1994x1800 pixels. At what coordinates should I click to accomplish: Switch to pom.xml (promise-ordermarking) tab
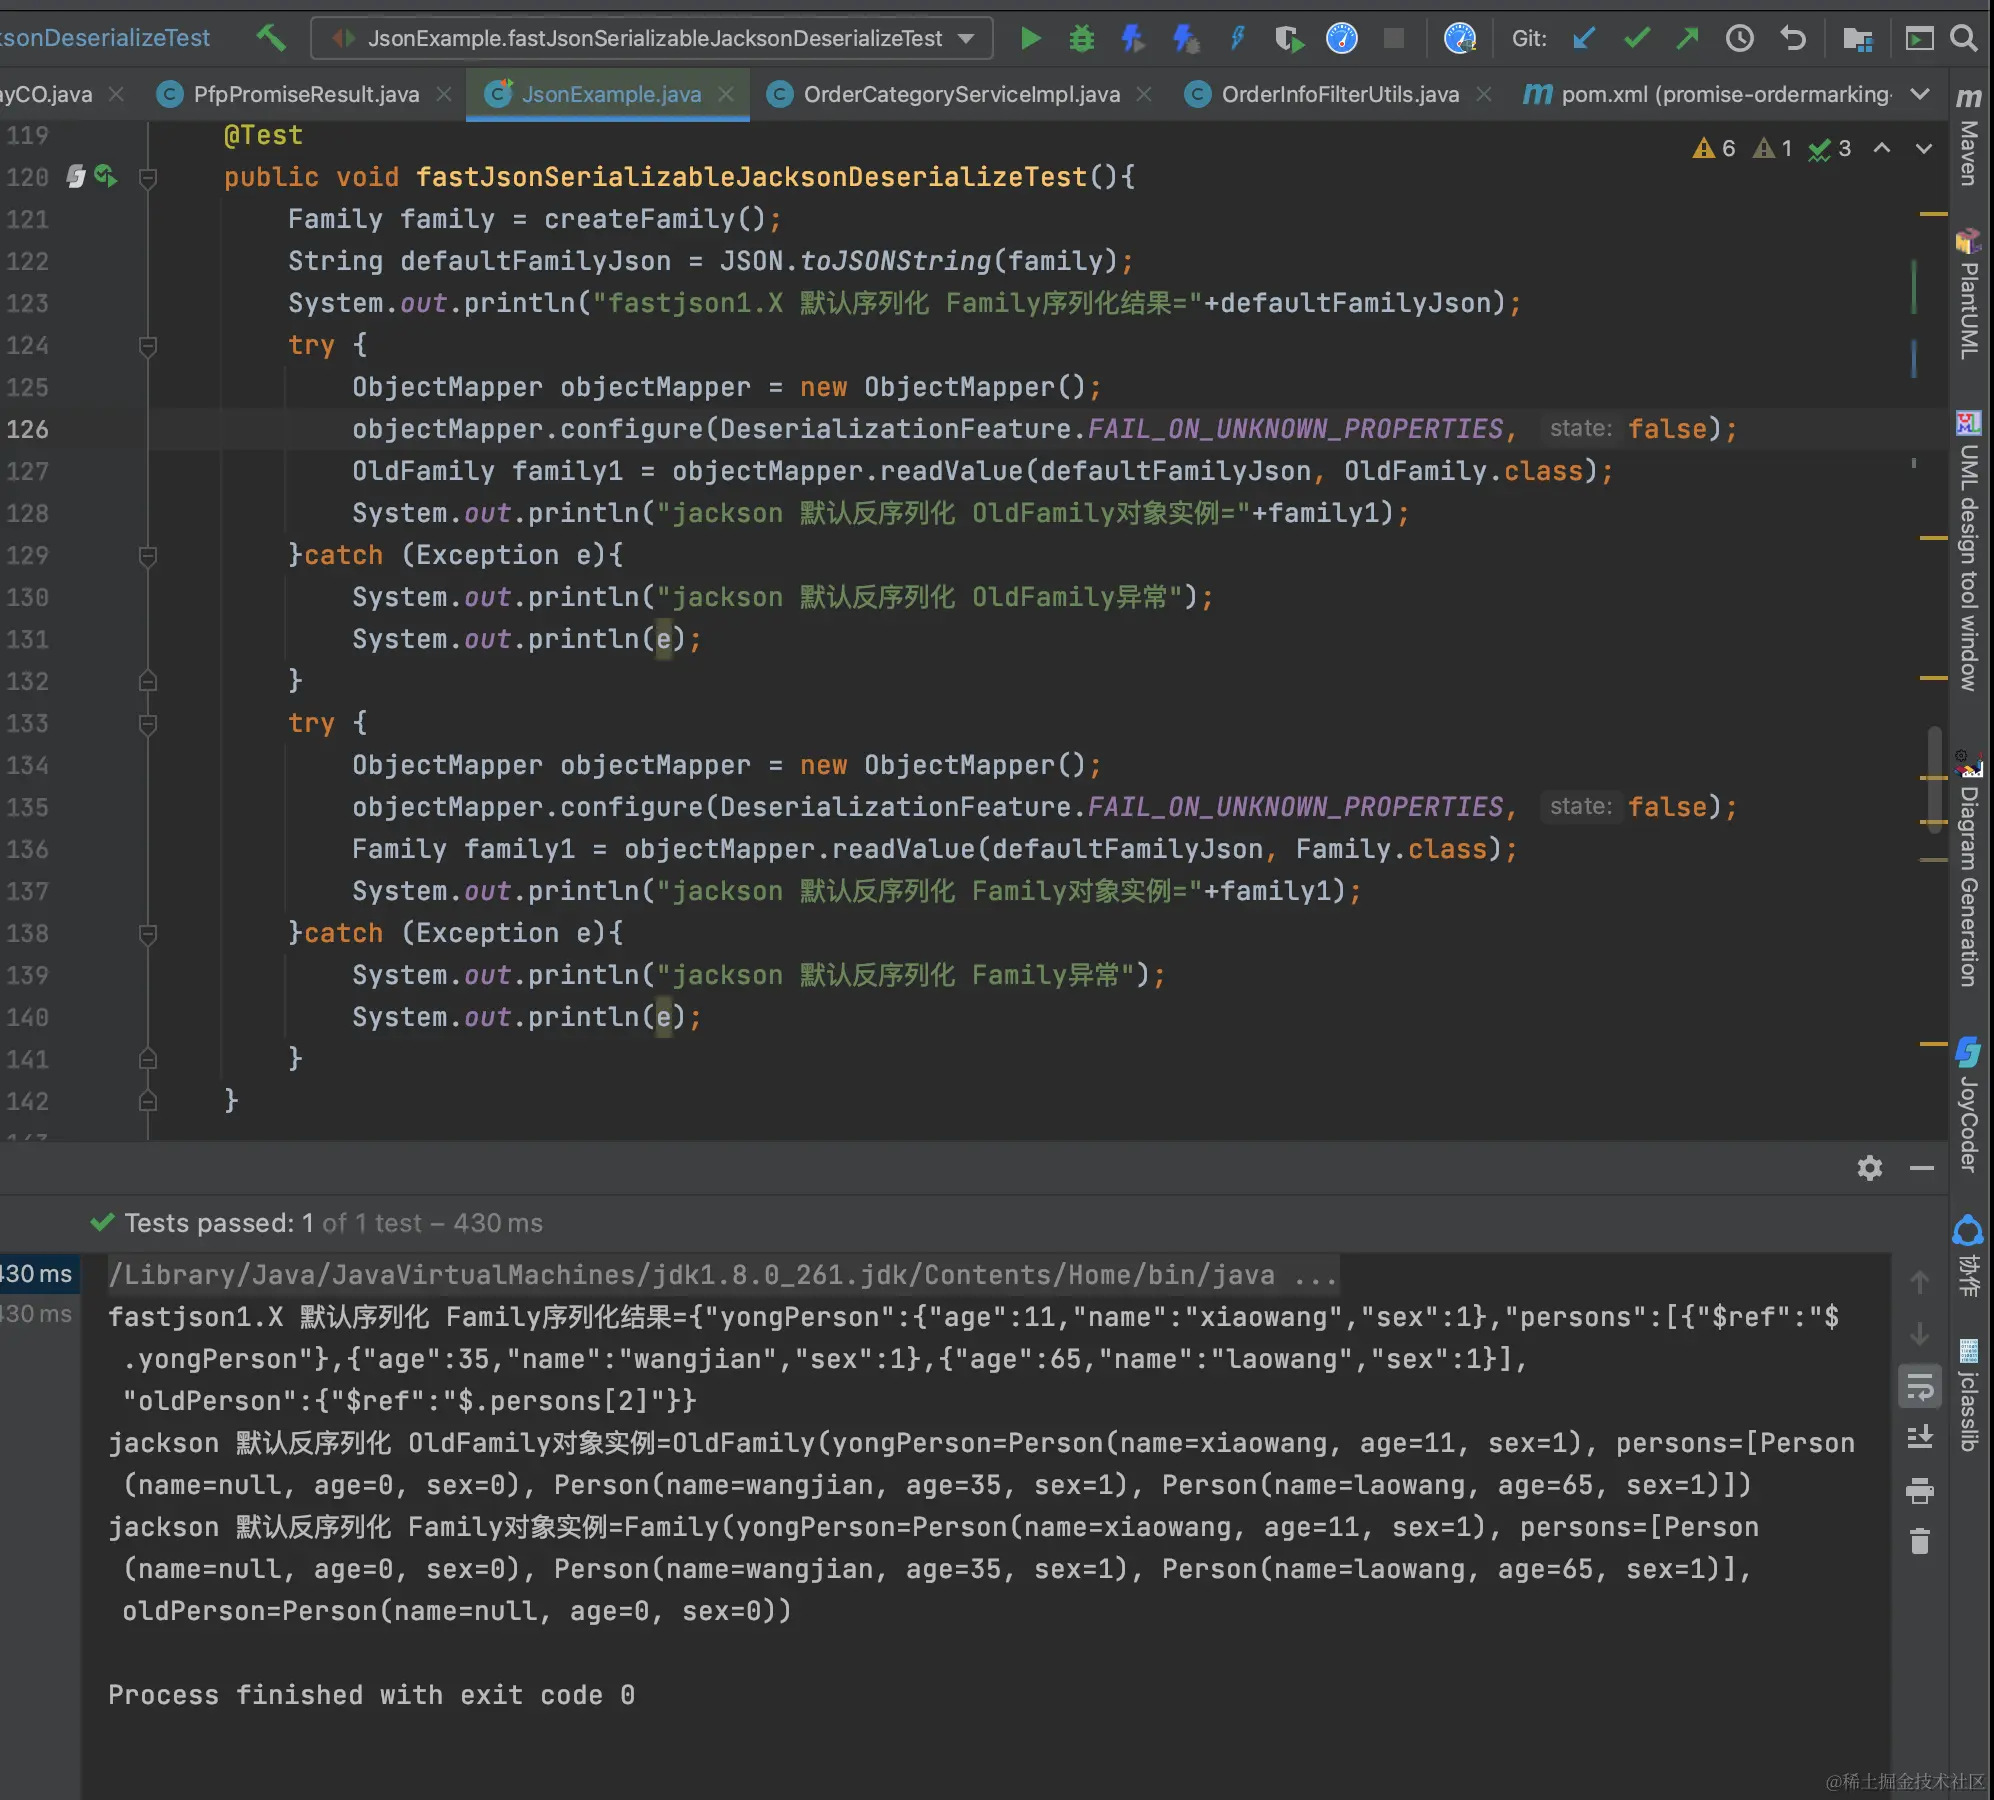1709,94
